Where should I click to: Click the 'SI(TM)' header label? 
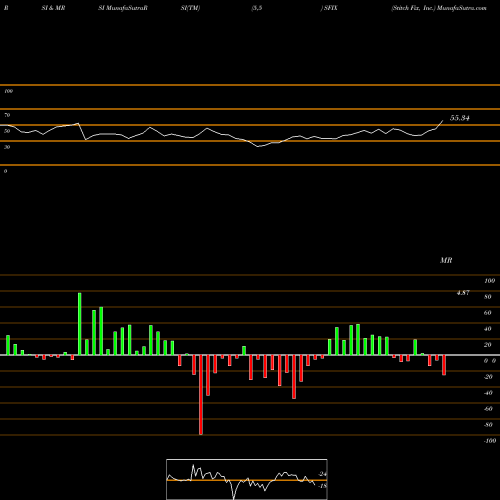(x=190, y=8)
